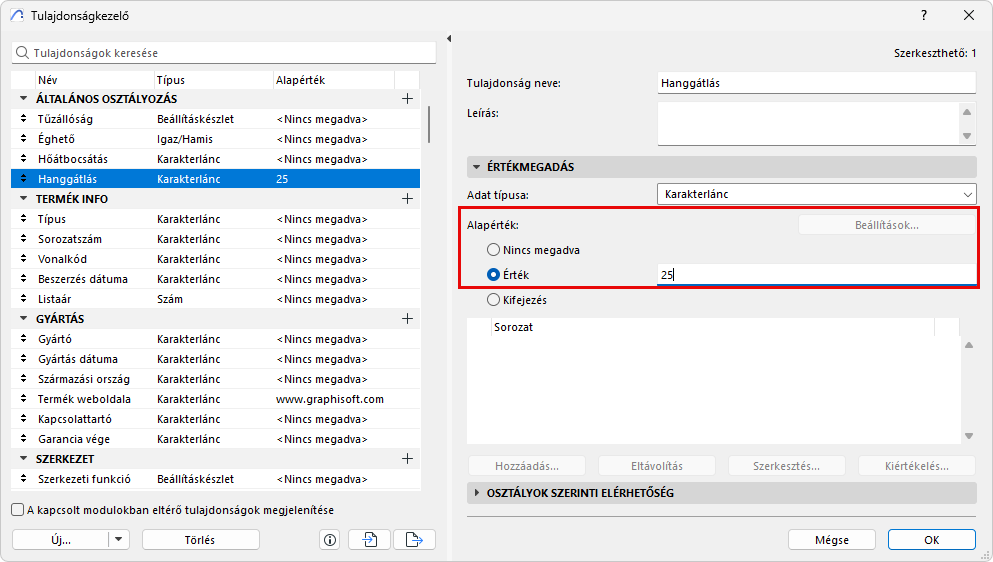The height and width of the screenshot is (562, 993).
Task: Select the Beszerzés dátuma property row
Action: click(215, 279)
